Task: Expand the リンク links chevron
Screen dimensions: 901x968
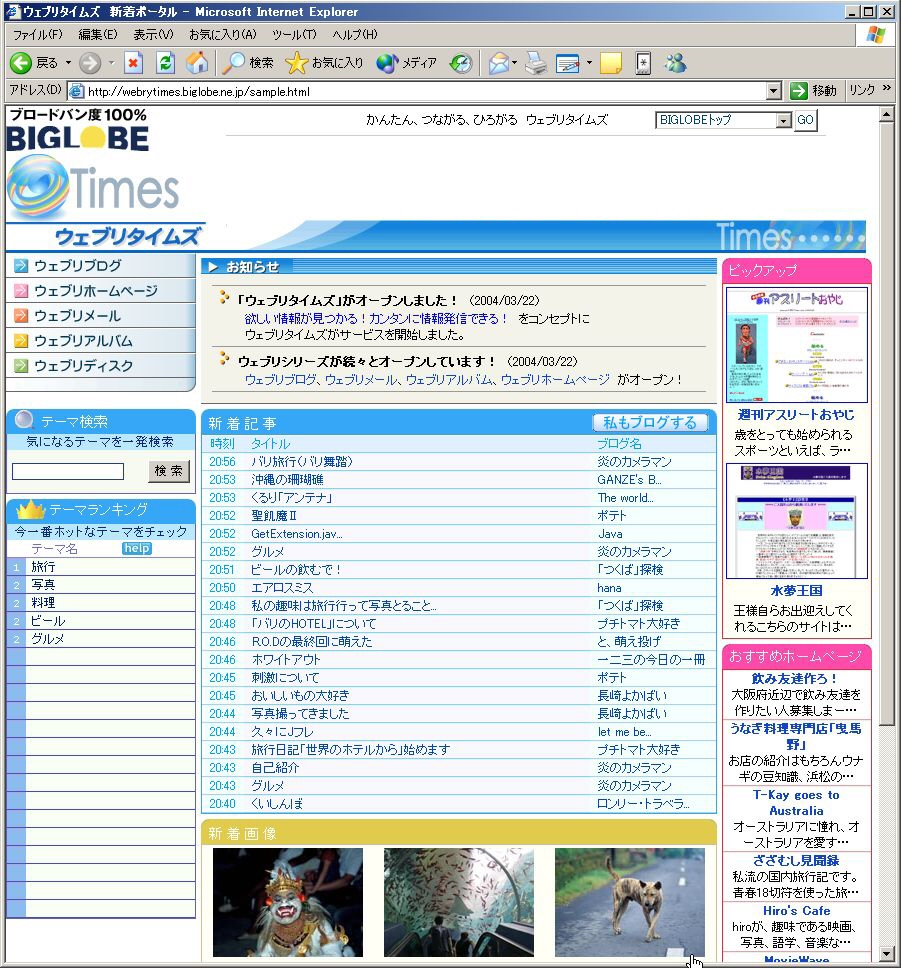Action: tap(887, 89)
